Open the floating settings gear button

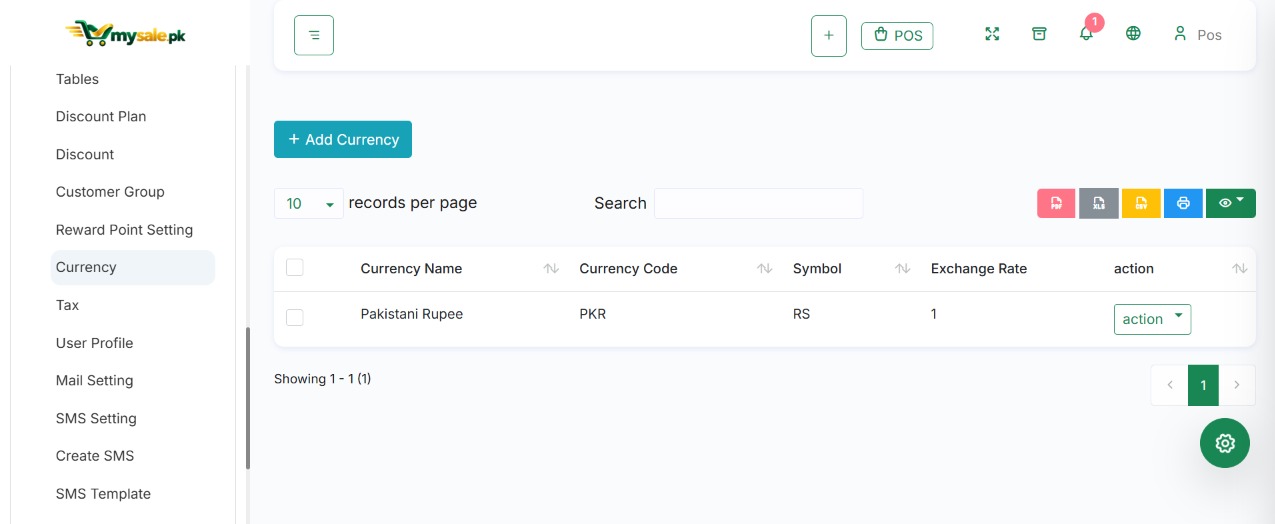1225,443
